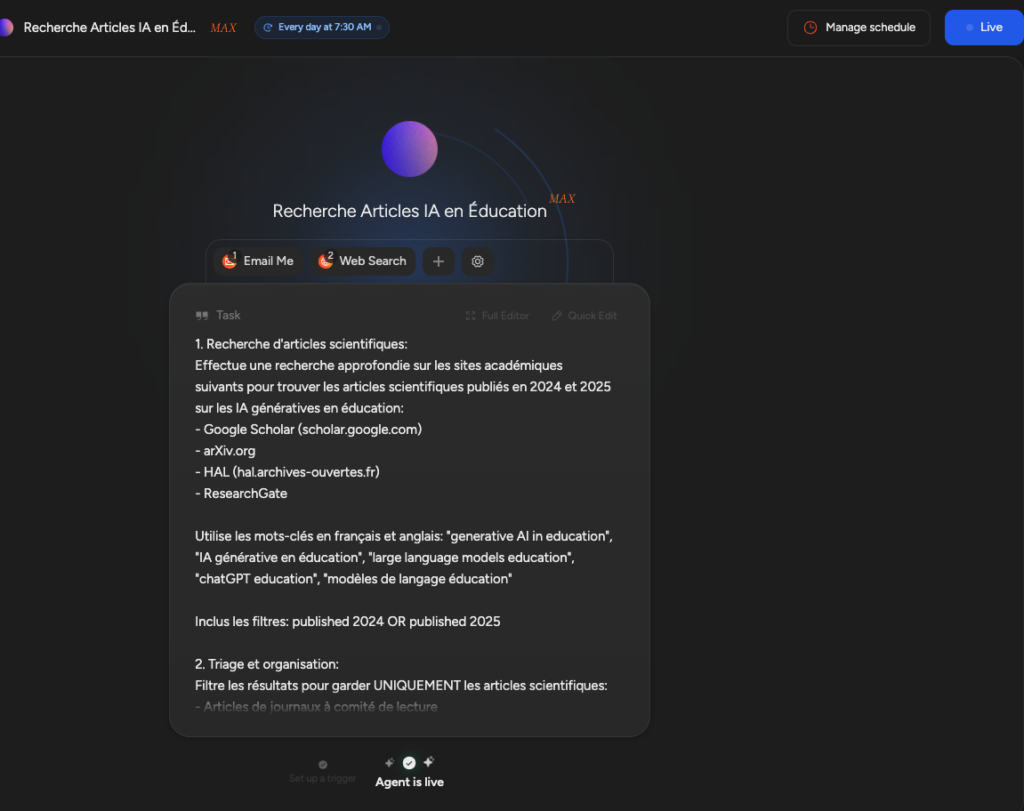Screen dimensions: 1024x811
Task: Click the Agent is live label
Action: point(409,782)
